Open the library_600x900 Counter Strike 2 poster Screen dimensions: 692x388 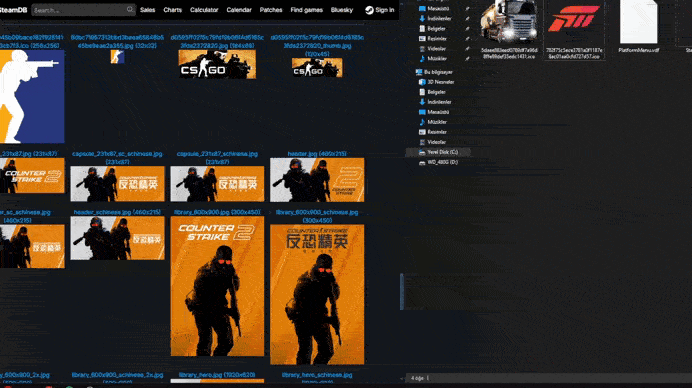[x=217, y=286]
